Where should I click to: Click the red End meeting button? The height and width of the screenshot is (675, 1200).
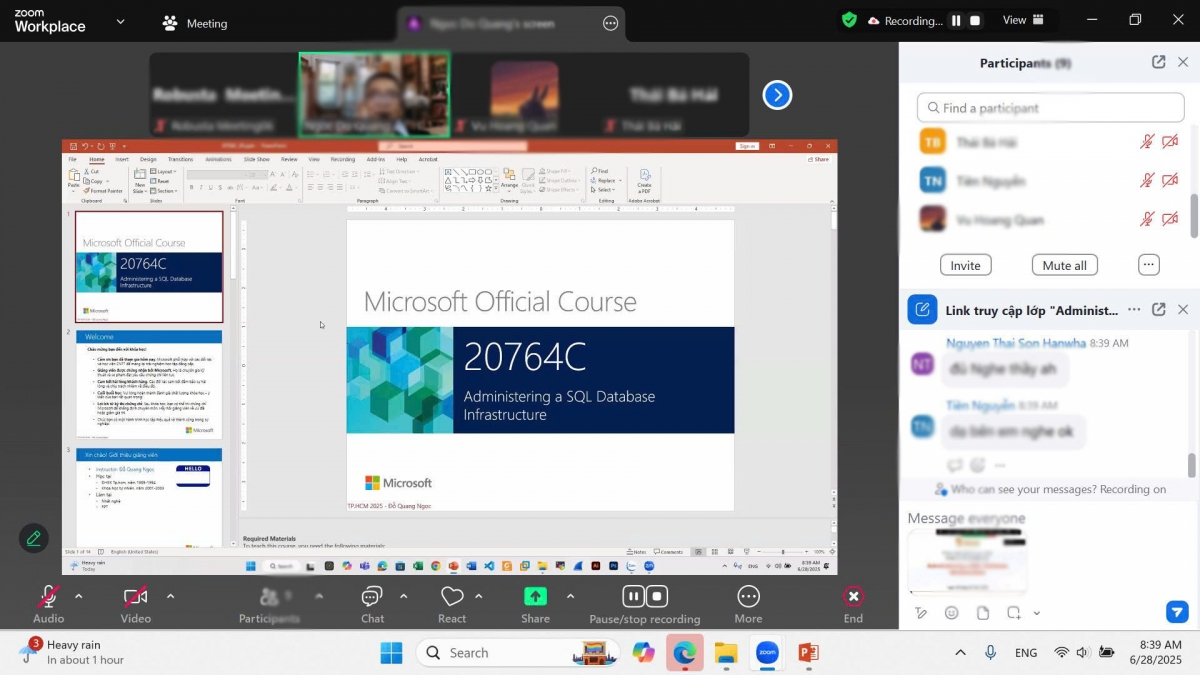[853, 603]
